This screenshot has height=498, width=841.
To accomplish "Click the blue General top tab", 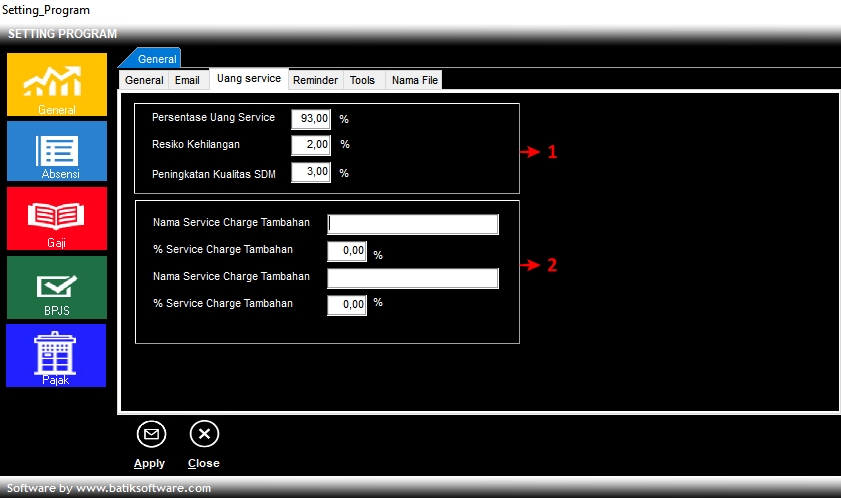I will pyautogui.click(x=157, y=59).
